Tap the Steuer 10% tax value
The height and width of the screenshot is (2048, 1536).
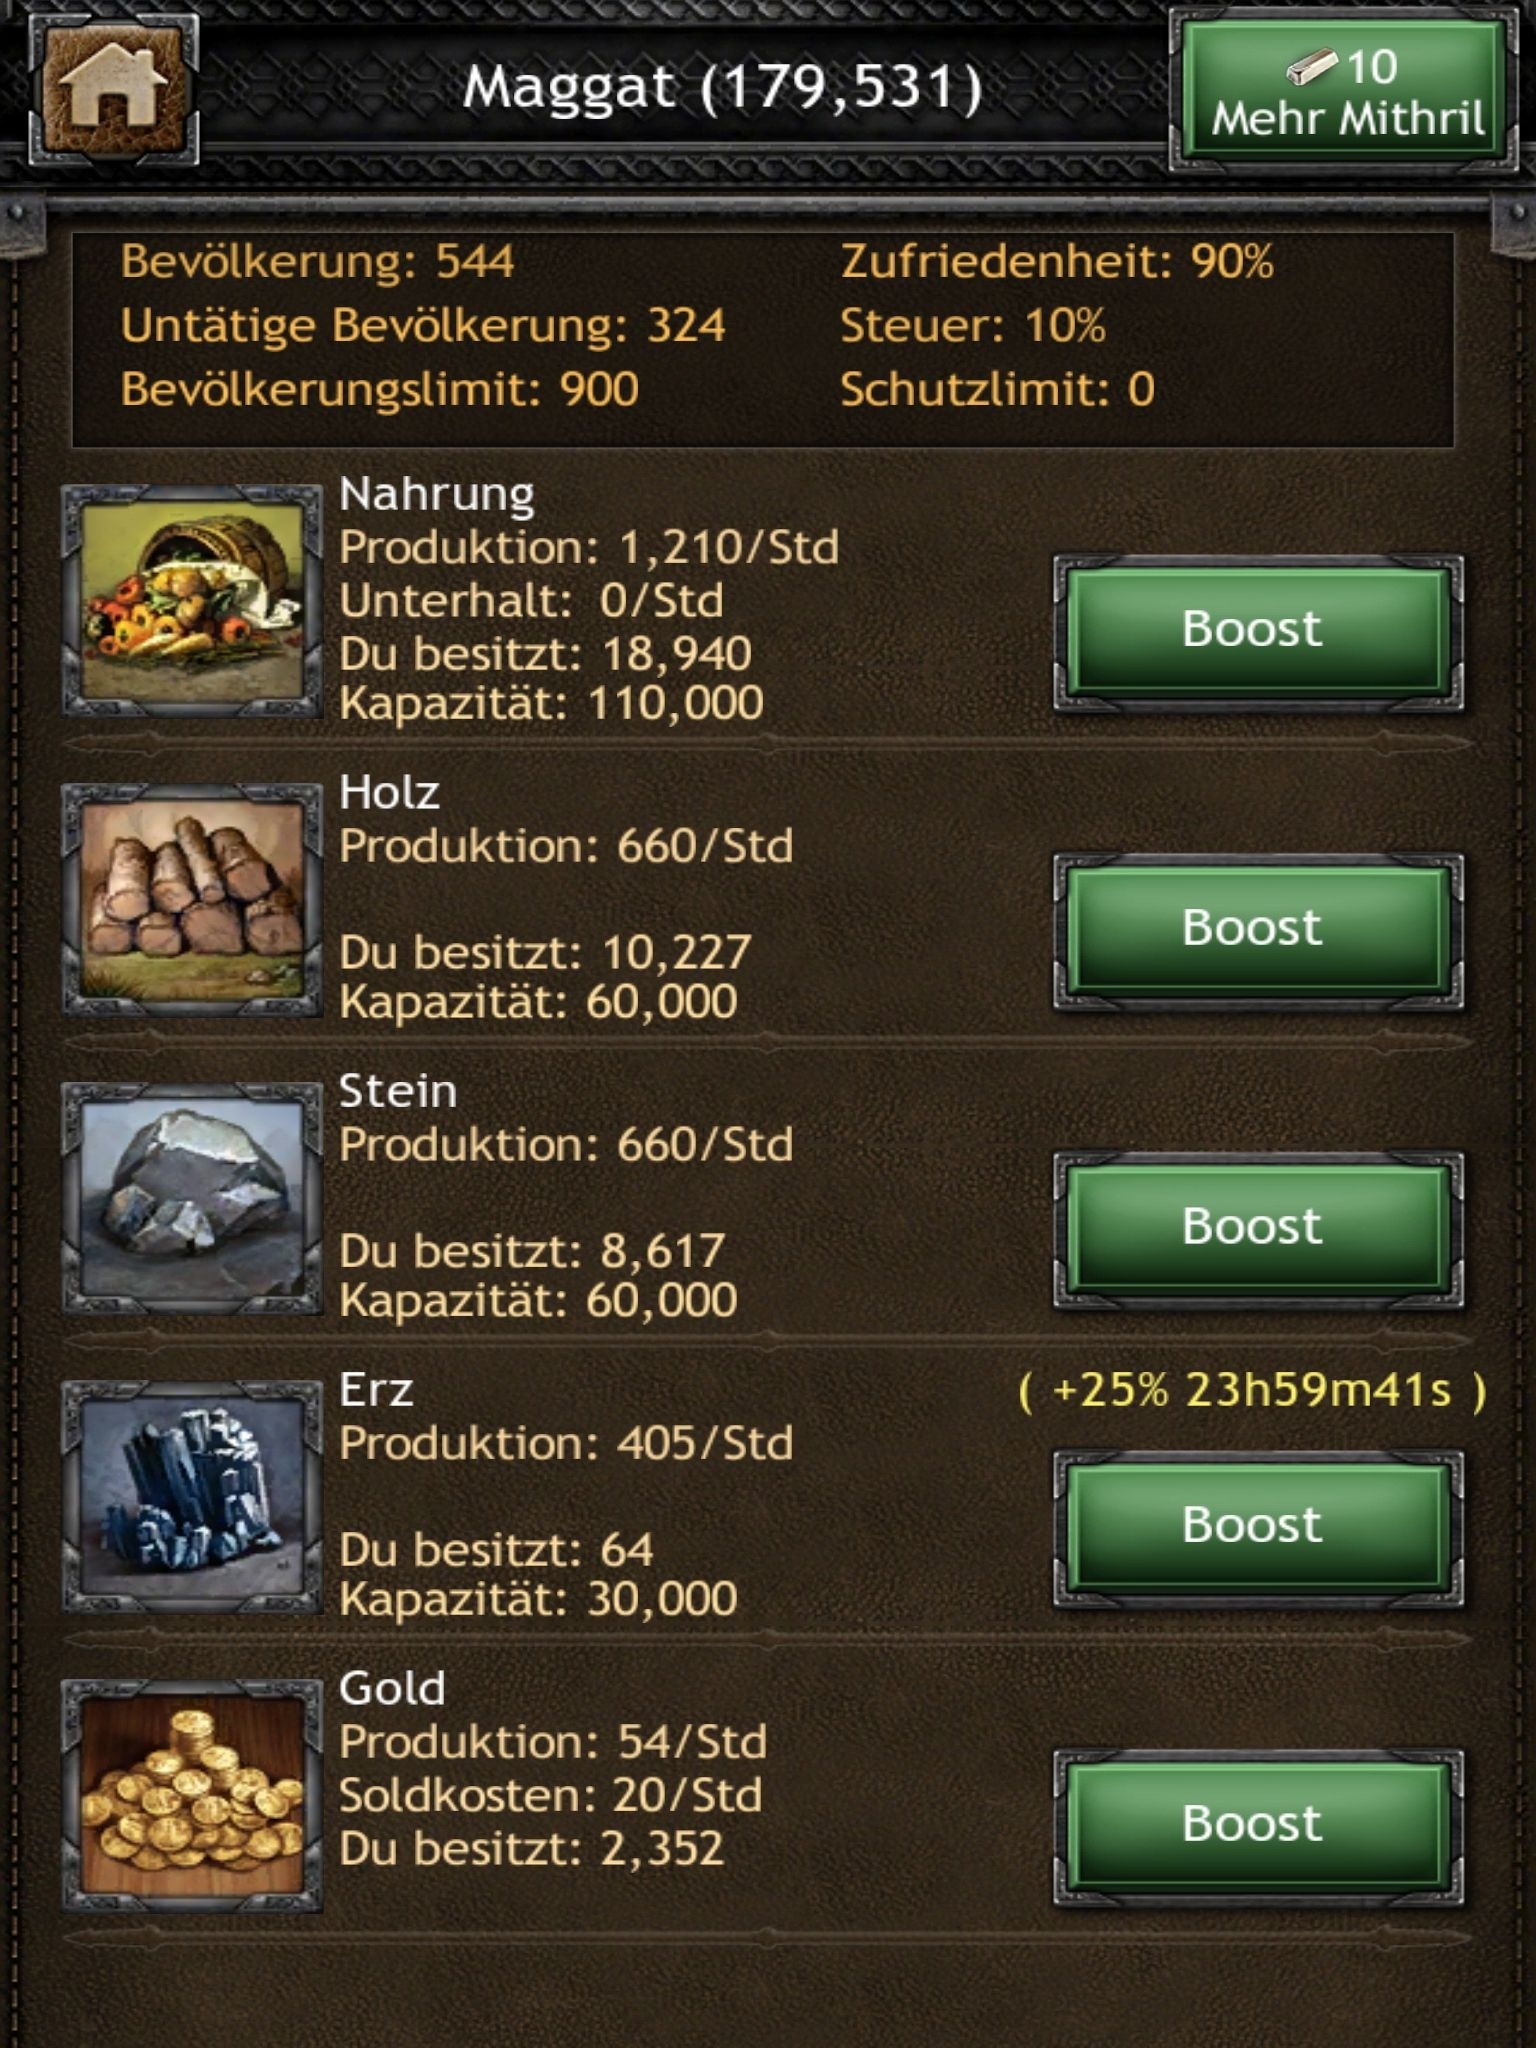(972, 326)
